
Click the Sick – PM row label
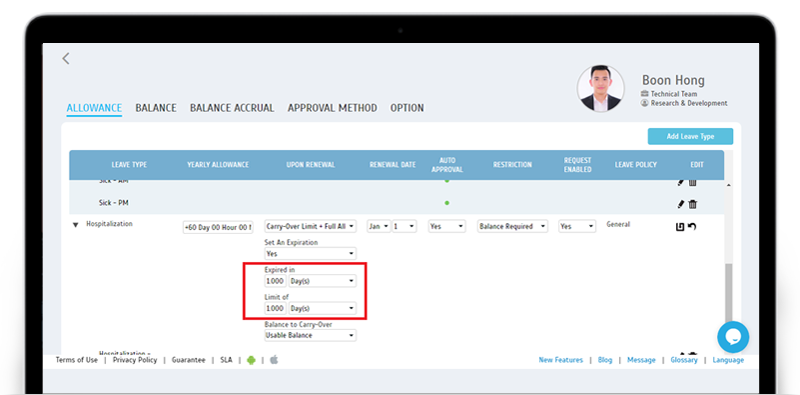(113, 203)
